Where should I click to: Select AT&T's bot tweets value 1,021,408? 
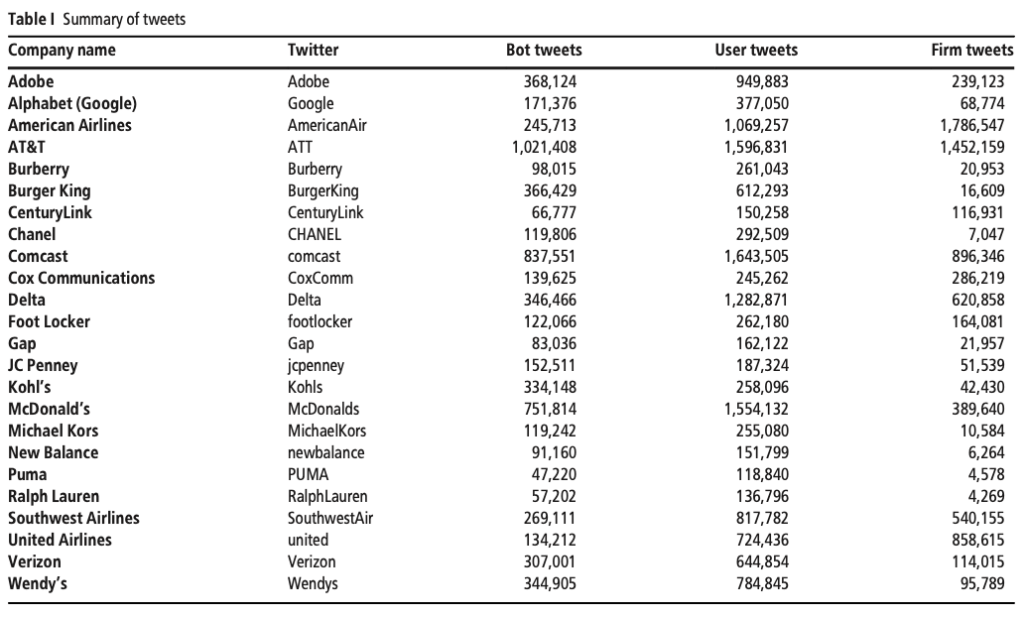tap(544, 147)
